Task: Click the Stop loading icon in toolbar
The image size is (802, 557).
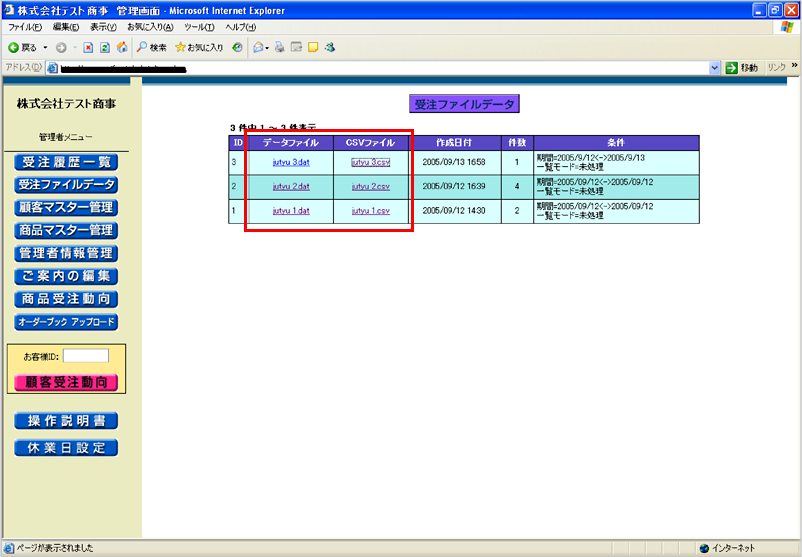Action: pyautogui.click(x=89, y=47)
